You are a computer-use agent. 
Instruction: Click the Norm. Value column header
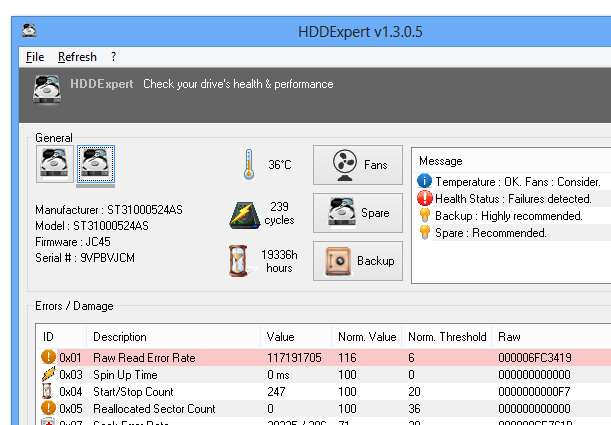pos(367,337)
